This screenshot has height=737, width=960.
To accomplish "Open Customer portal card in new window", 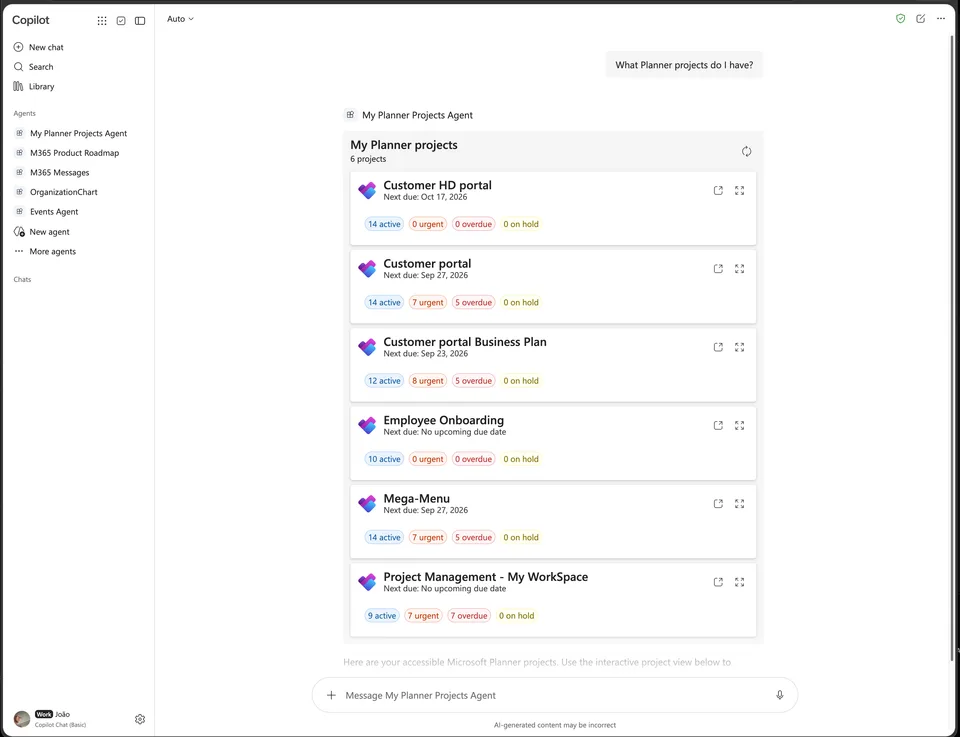I will pyautogui.click(x=718, y=269).
